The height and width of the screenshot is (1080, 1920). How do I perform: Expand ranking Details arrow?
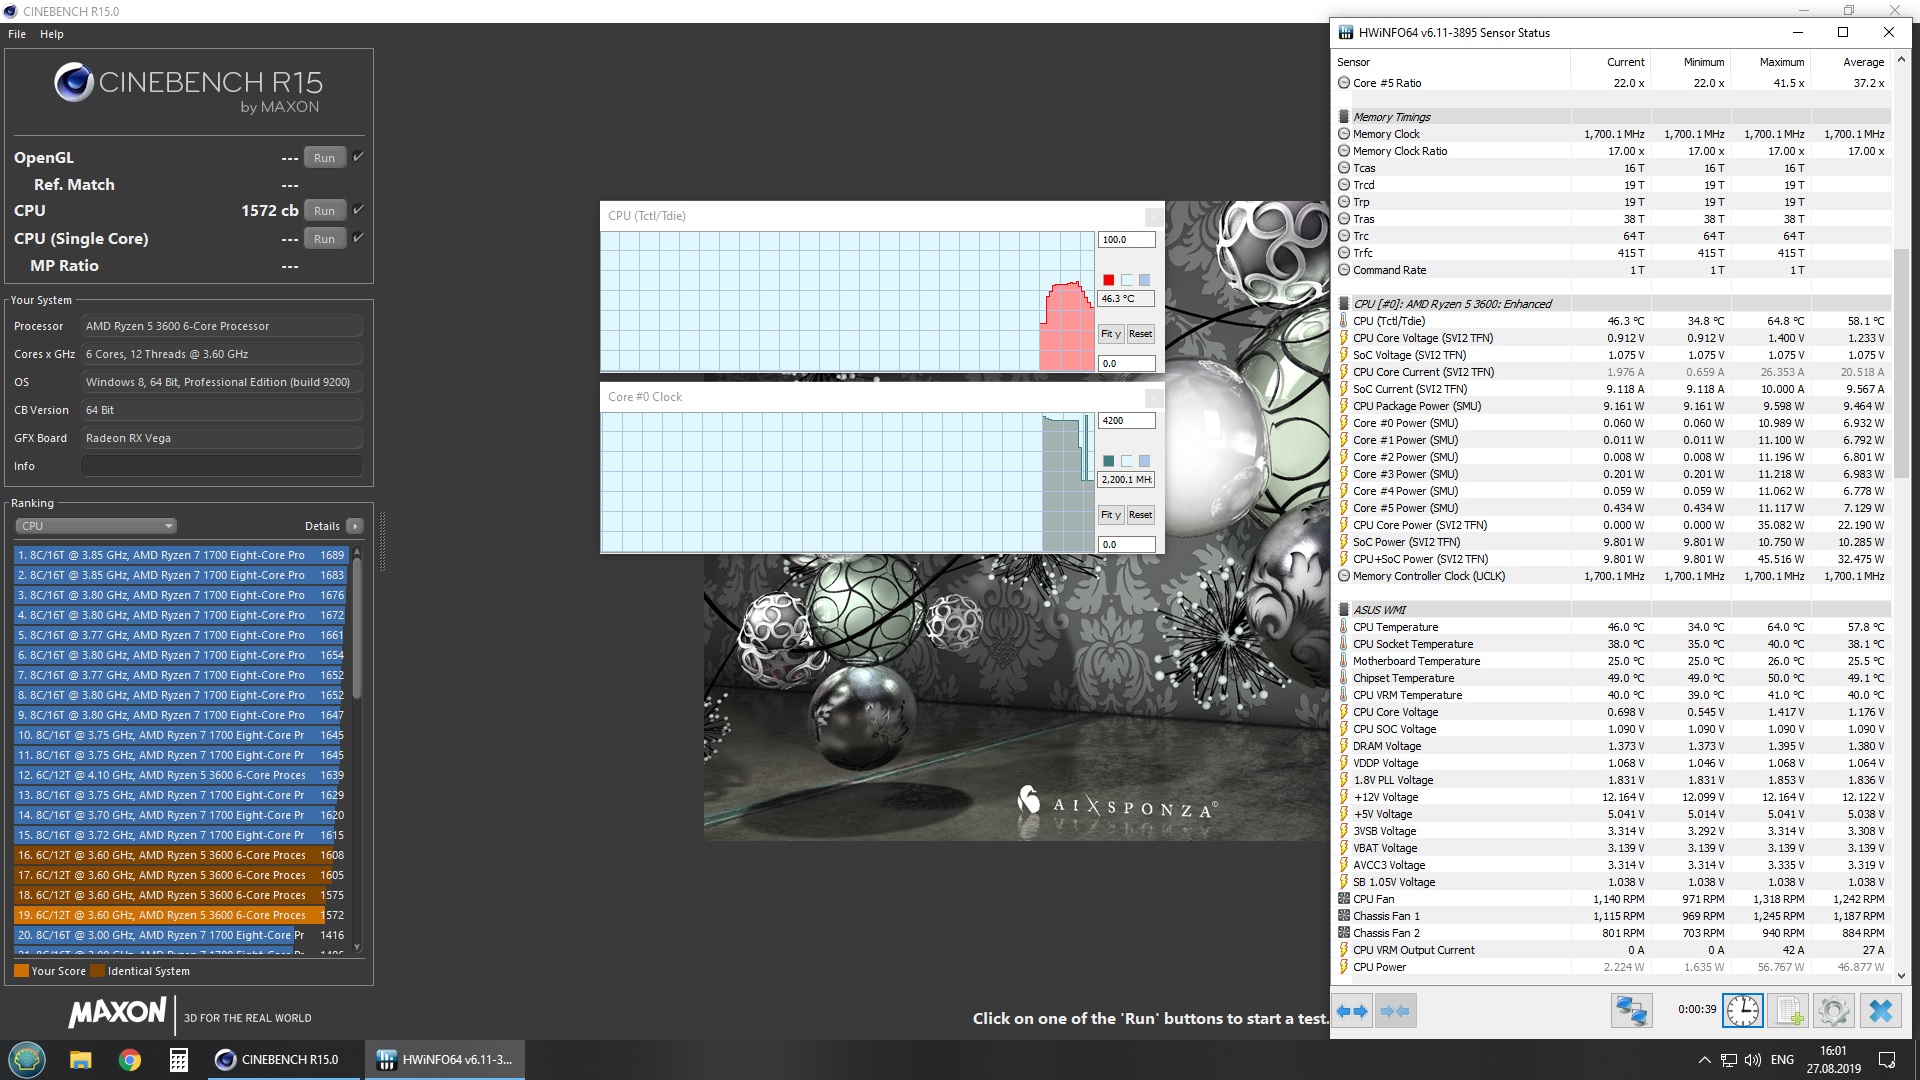click(355, 526)
